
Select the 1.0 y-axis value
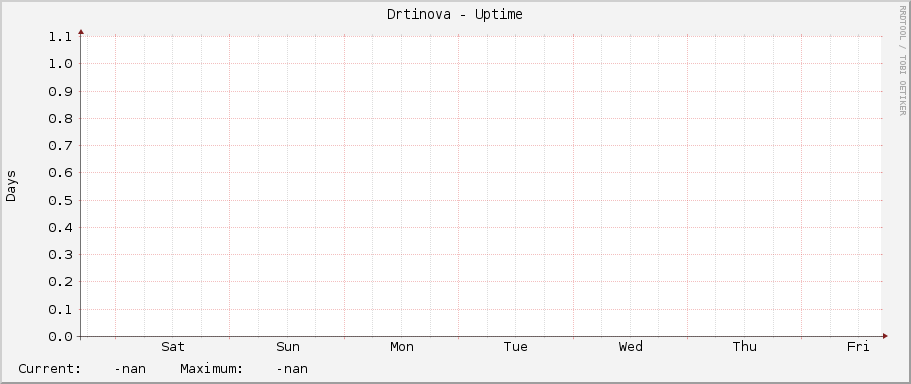point(60,64)
